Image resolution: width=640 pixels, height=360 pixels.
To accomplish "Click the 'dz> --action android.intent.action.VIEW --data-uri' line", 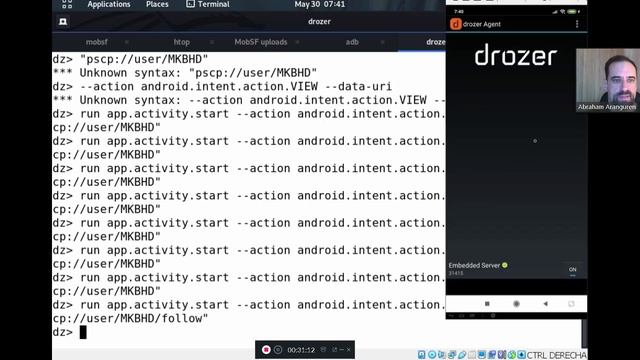I will 222,87.
